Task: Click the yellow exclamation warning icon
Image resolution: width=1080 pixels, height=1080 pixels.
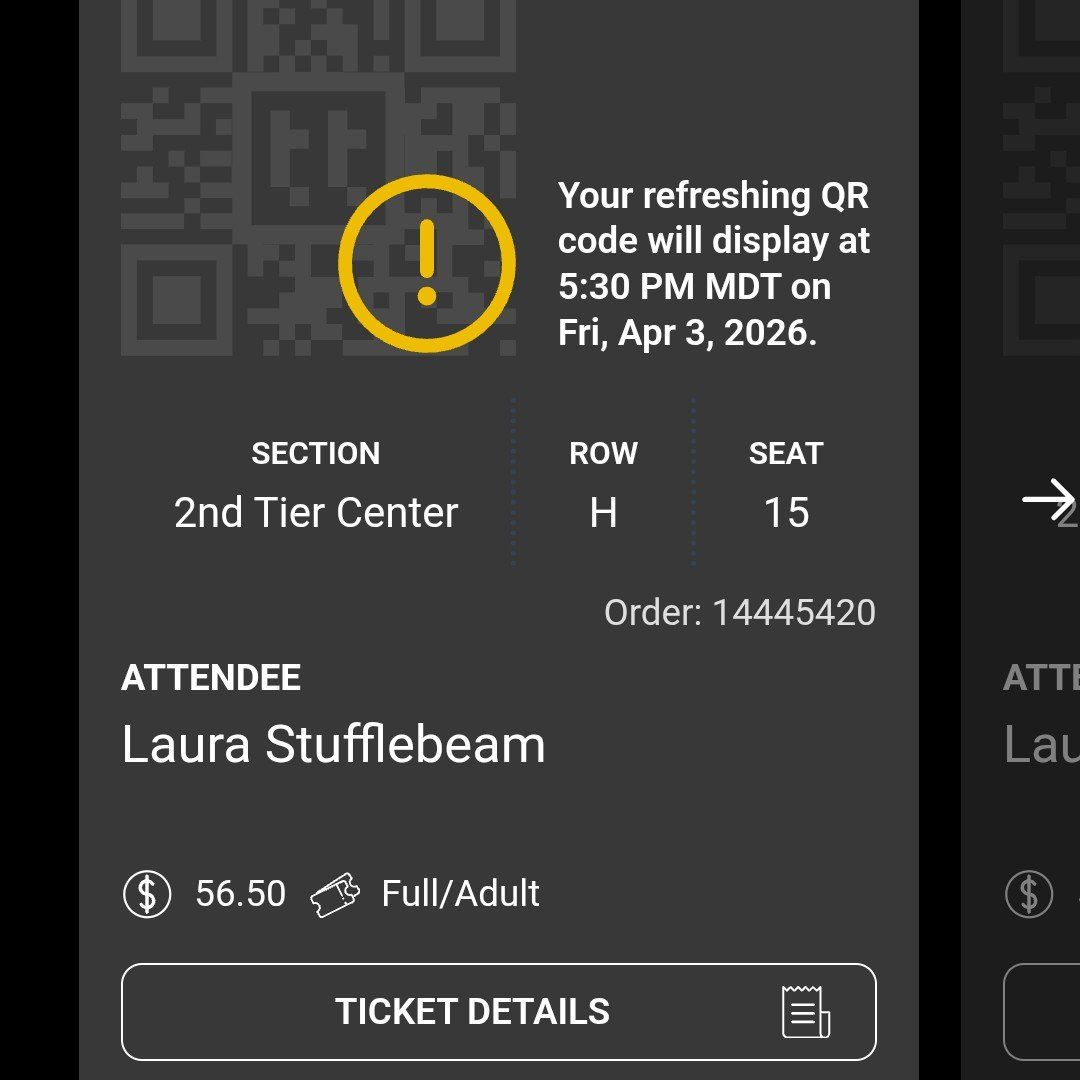Action: tap(427, 262)
